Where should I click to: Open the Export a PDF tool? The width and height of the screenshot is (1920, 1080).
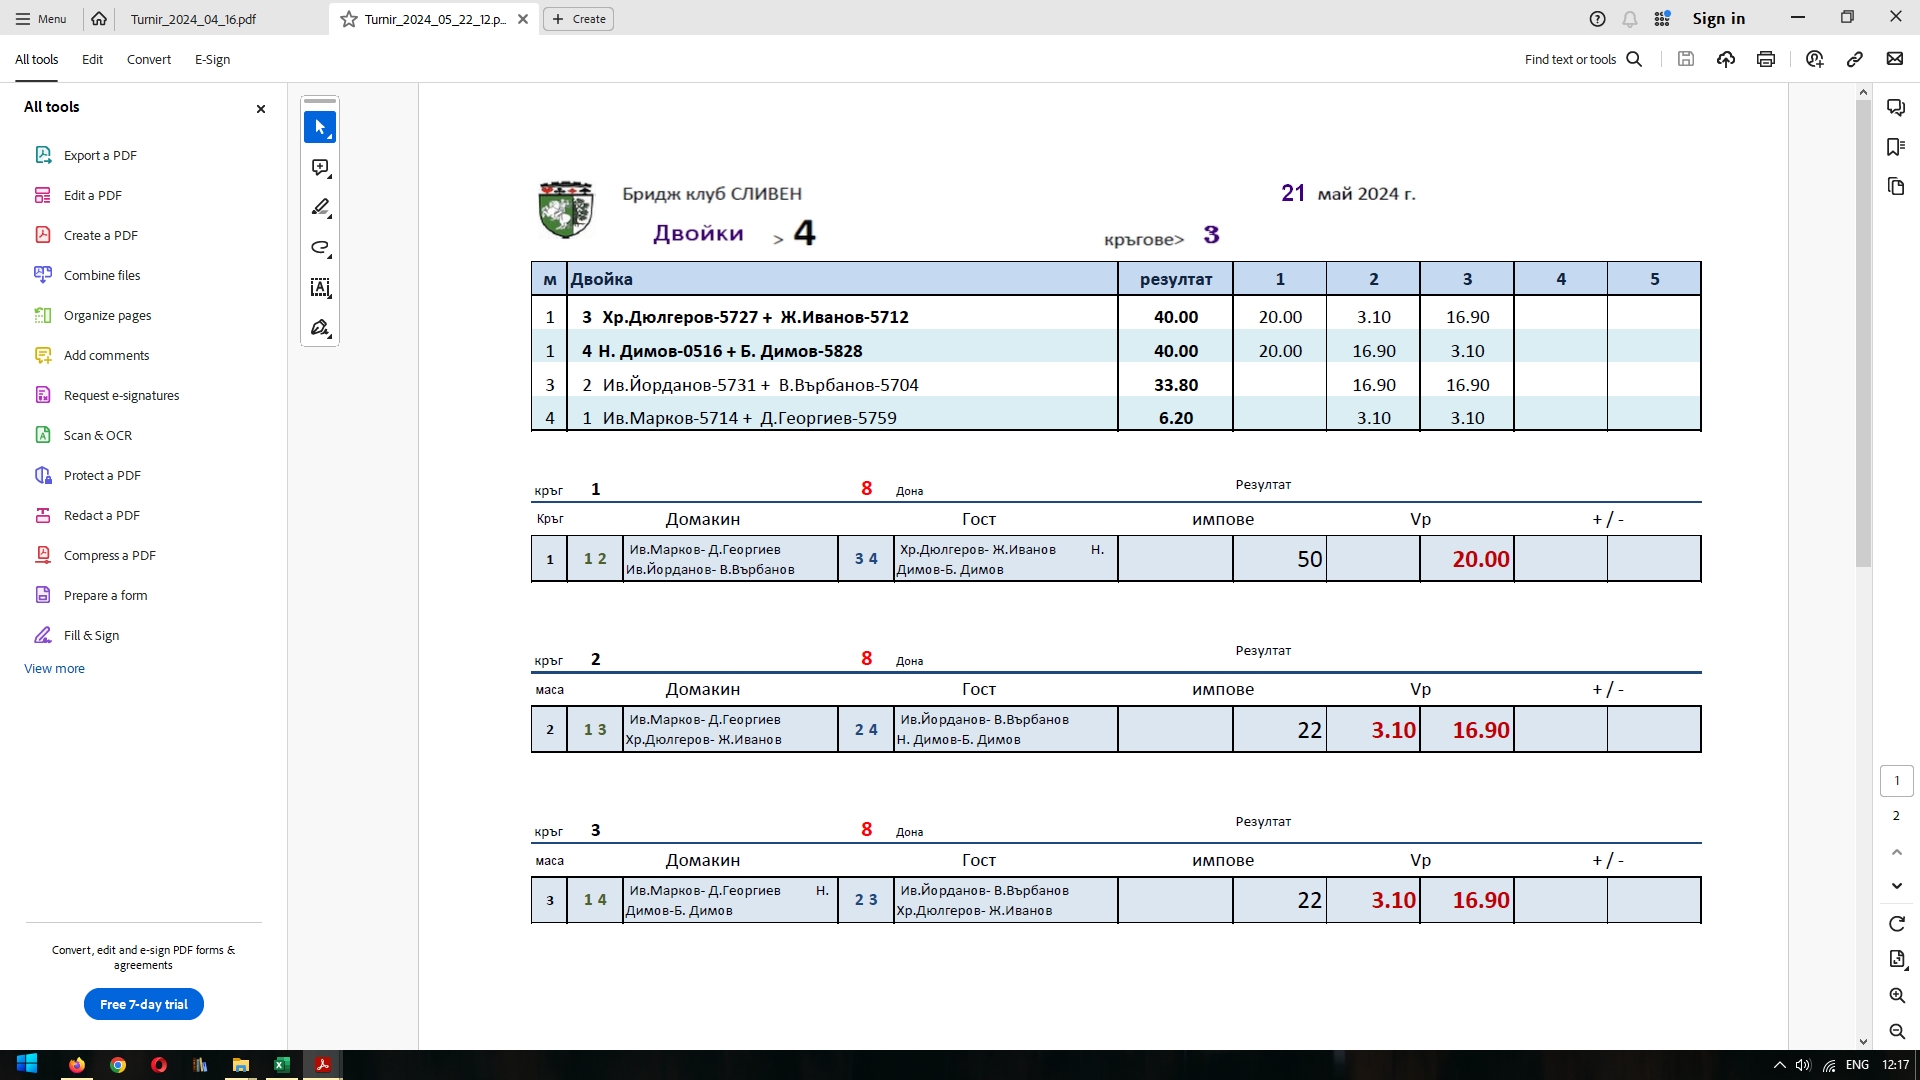(x=100, y=155)
